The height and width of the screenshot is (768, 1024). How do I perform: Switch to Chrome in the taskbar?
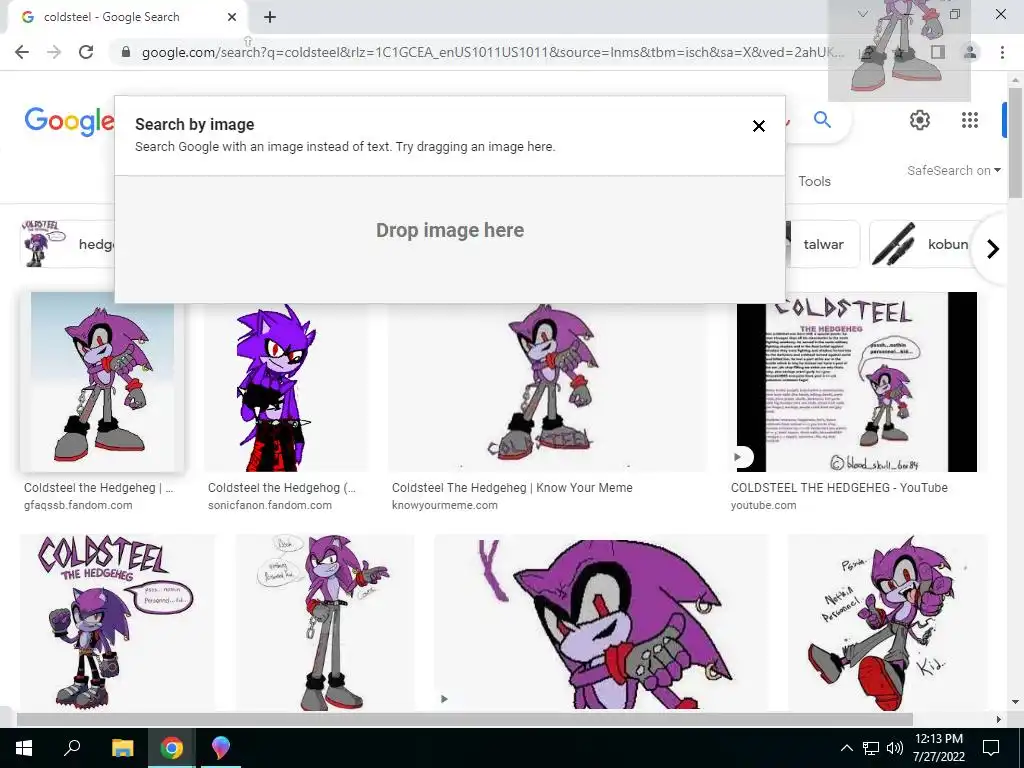click(172, 748)
